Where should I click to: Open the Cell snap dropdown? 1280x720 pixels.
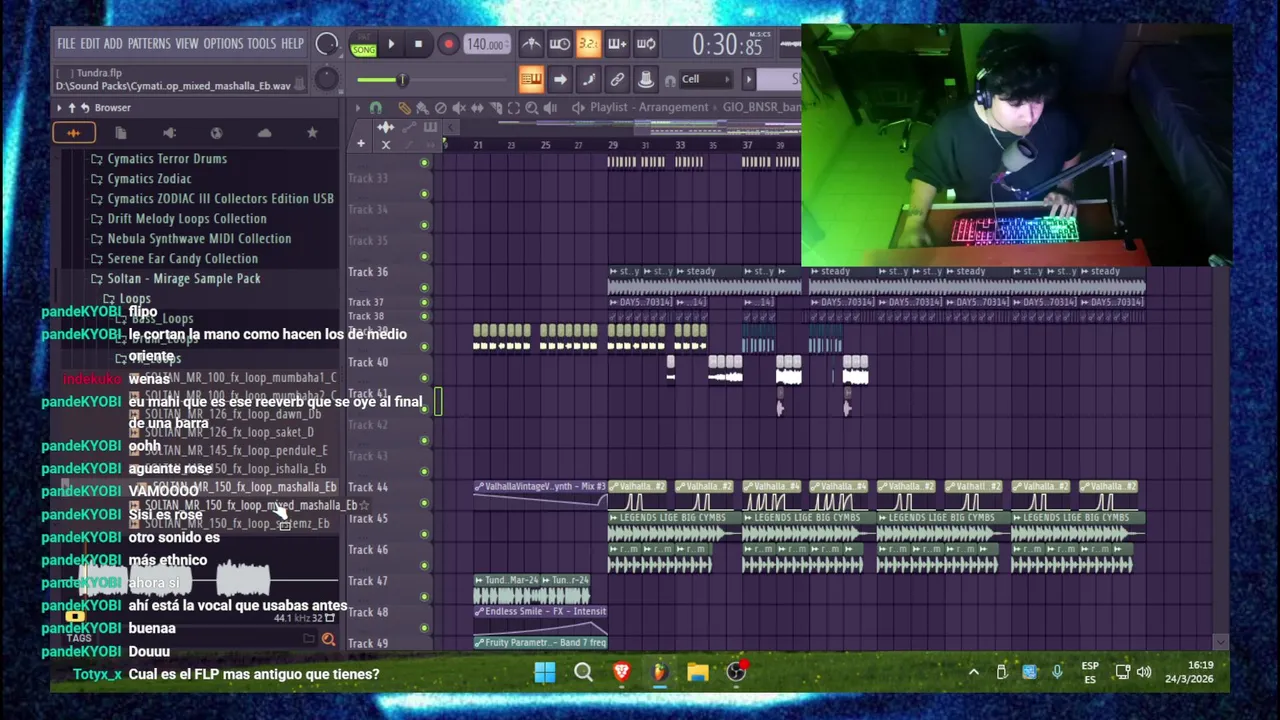pos(708,79)
